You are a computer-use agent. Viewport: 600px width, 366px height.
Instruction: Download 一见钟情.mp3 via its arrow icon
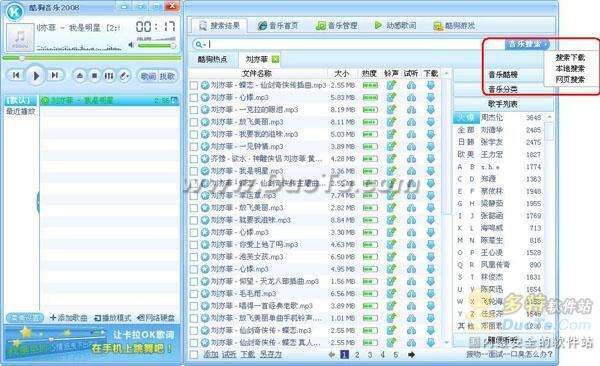(x=430, y=147)
